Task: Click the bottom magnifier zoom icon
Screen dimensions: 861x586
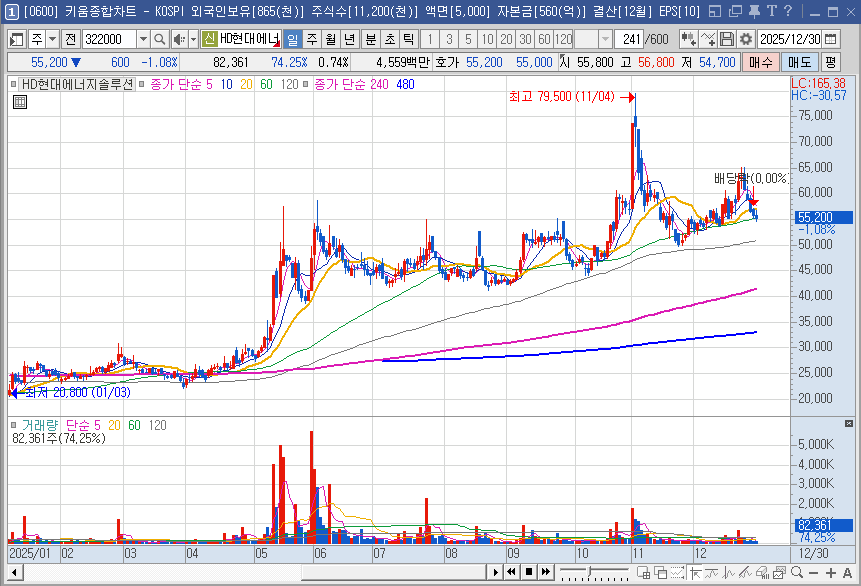Action: point(796,573)
